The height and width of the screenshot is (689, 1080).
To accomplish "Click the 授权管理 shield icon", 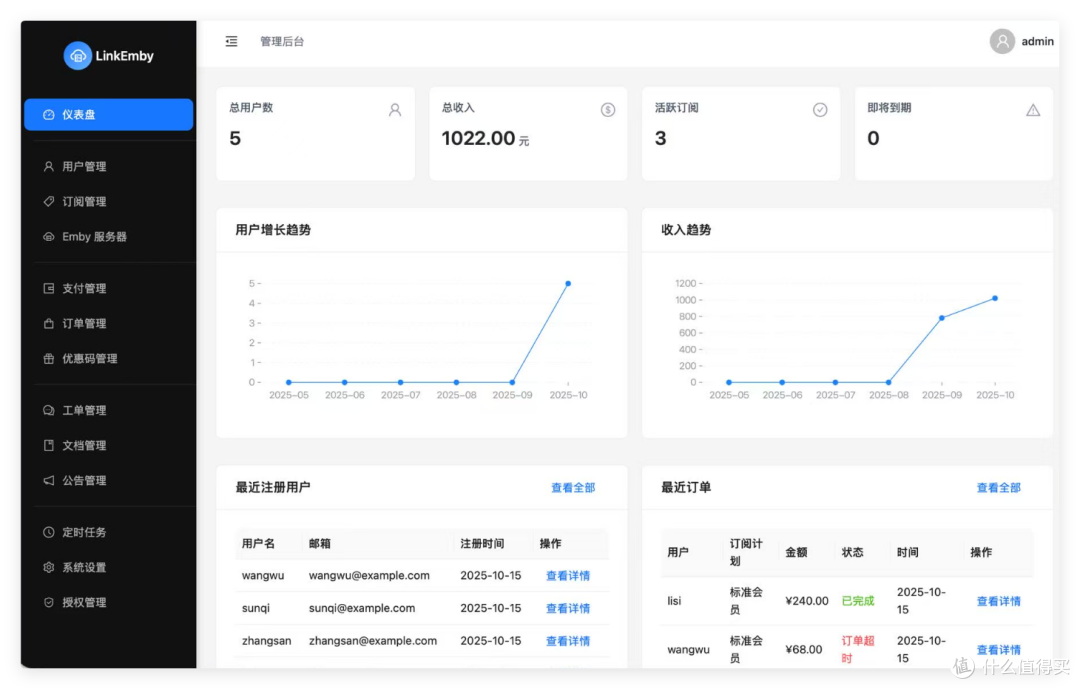I will tap(48, 602).
